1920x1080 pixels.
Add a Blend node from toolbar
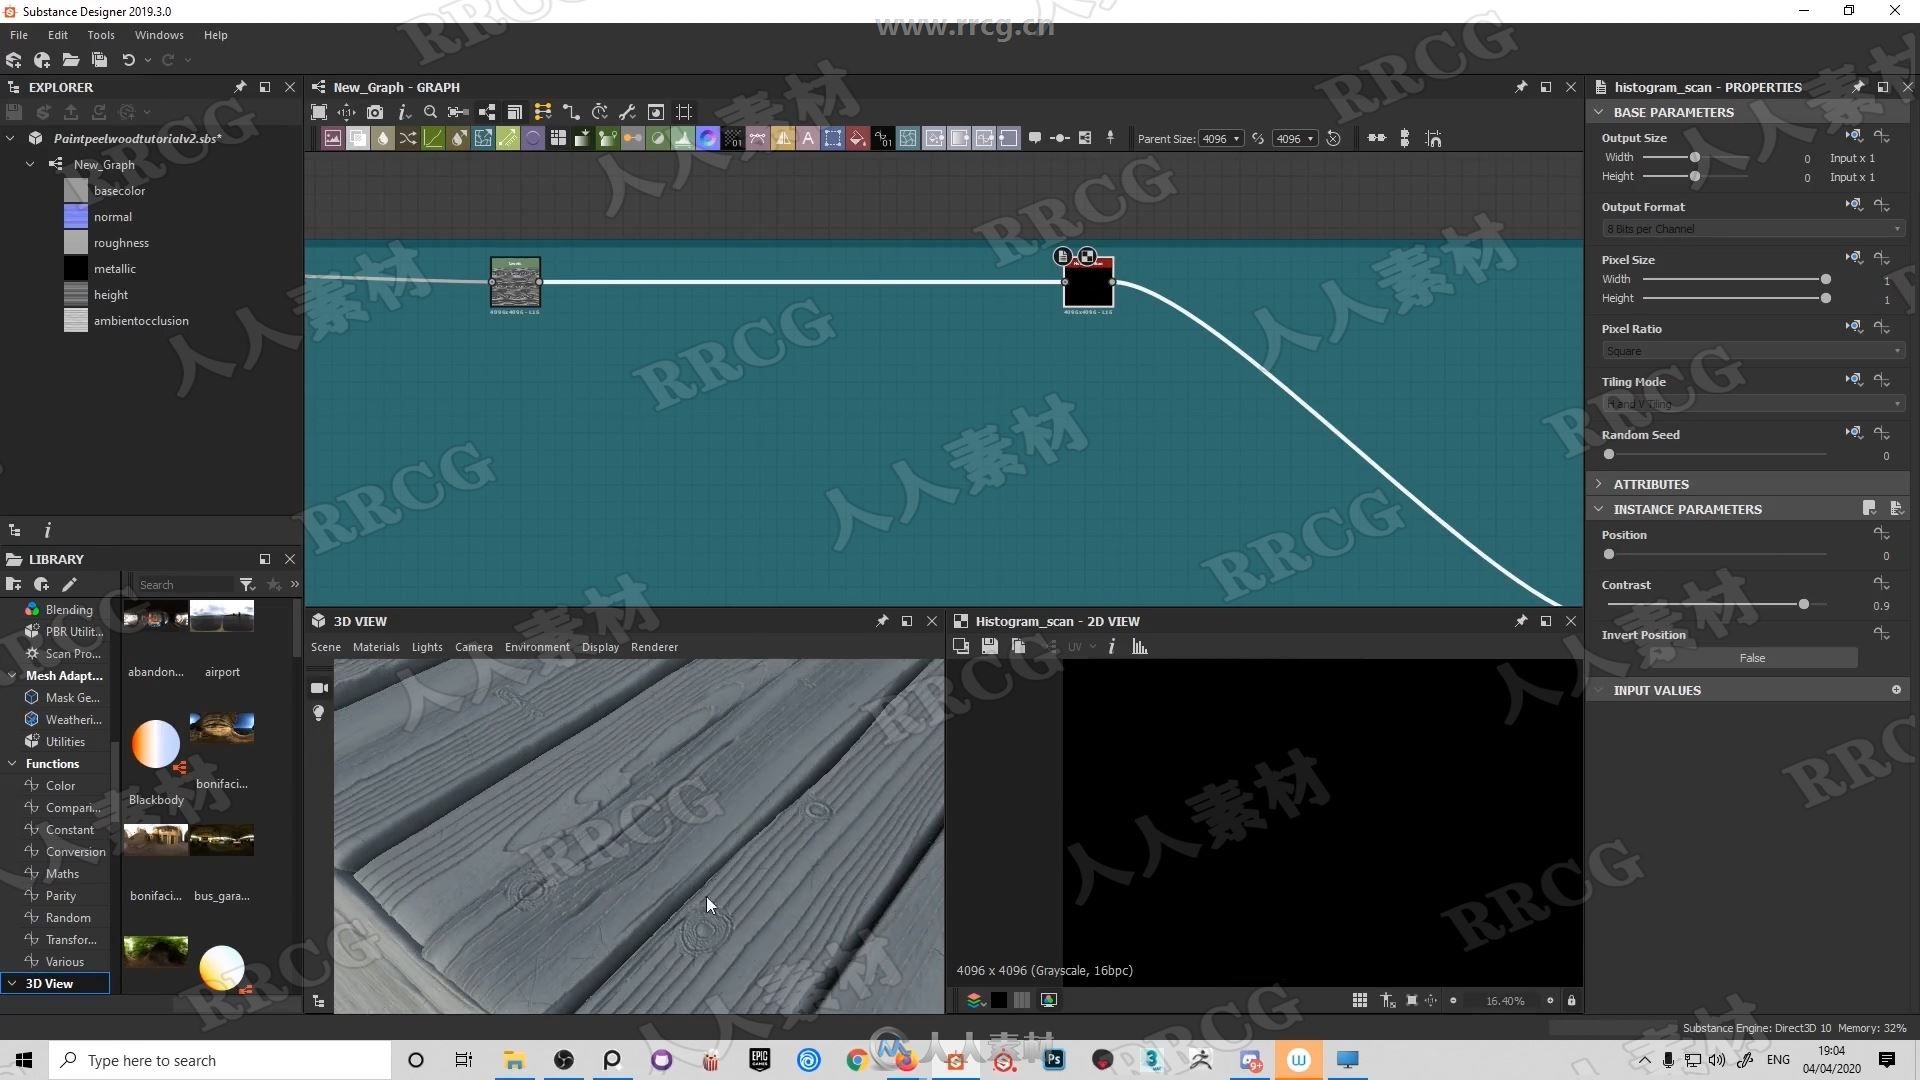click(358, 139)
